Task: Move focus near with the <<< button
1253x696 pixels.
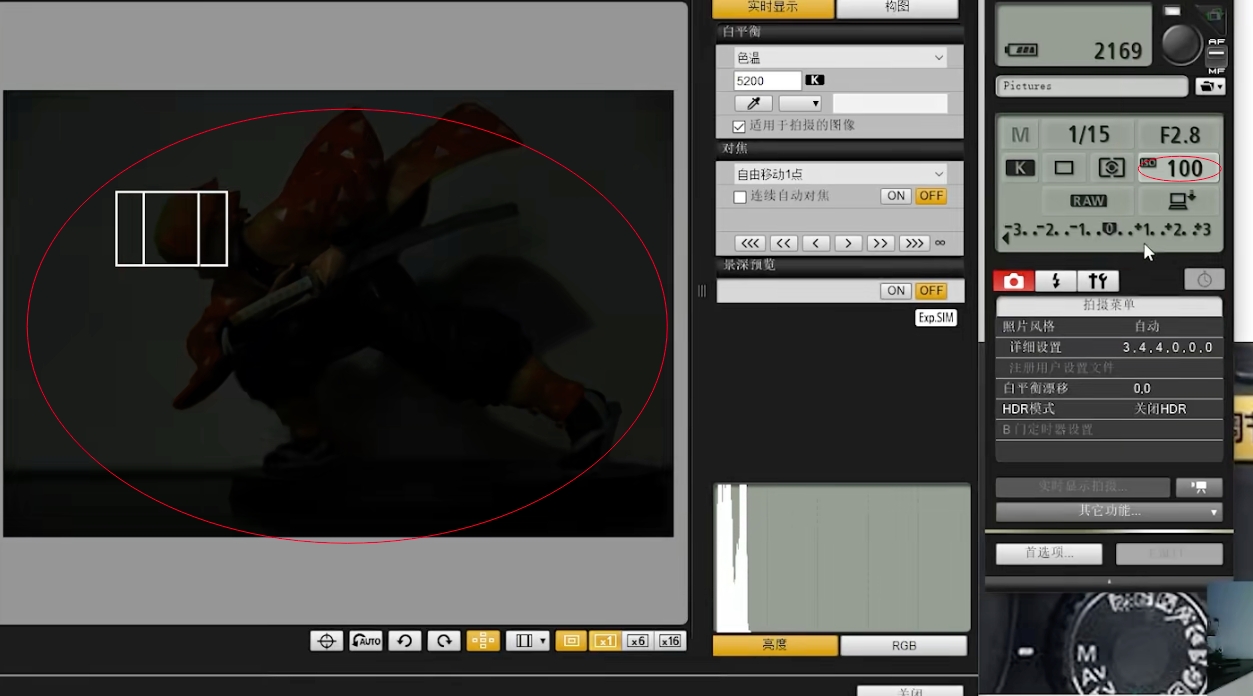Action: pyautogui.click(x=750, y=243)
